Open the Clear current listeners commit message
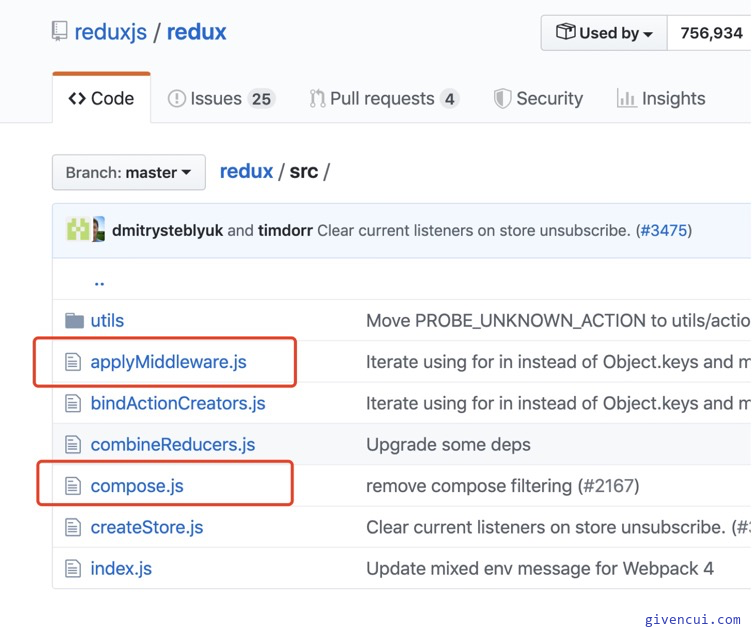The height and width of the screenshot is (638, 752). [x=473, y=230]
